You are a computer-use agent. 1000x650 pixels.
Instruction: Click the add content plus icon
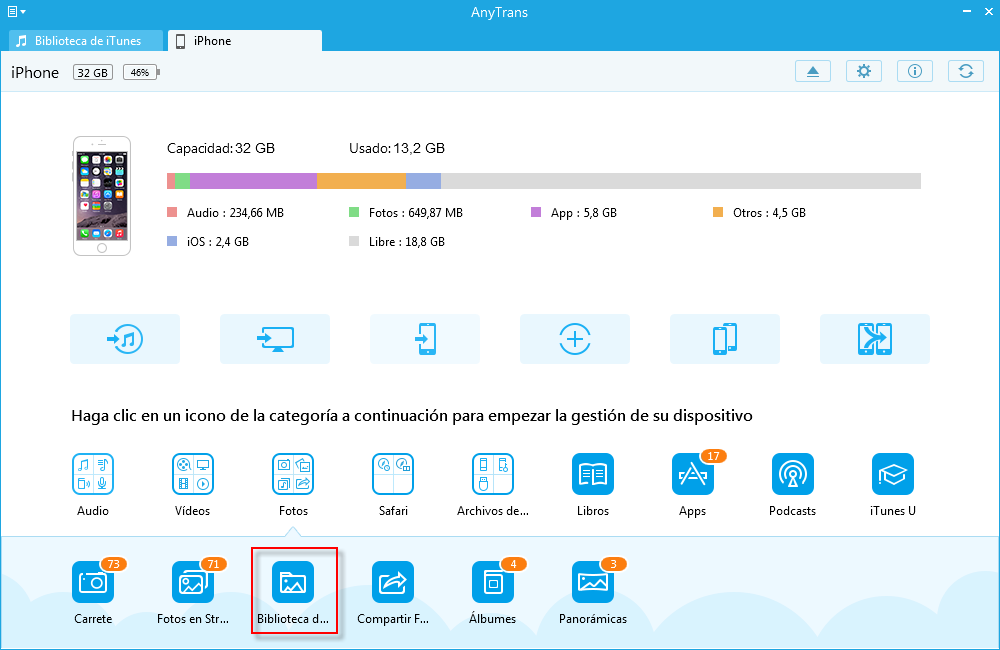pos(575,339)
